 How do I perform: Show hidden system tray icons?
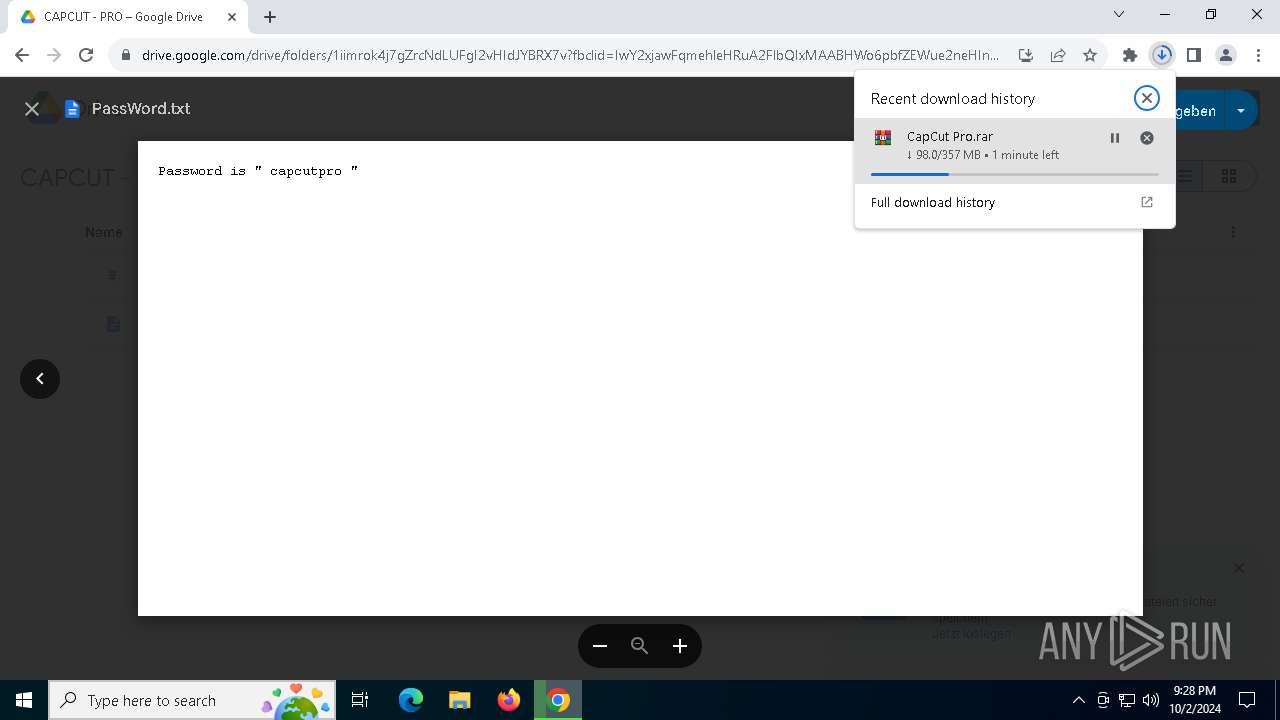[x=1078, y=700]
